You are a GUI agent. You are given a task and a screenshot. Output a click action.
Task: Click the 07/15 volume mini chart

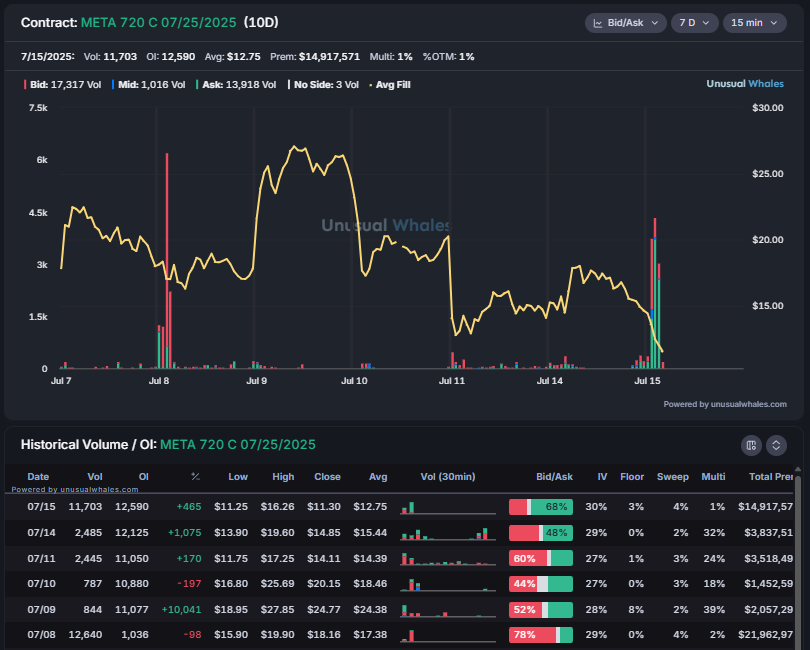[448, 507]
